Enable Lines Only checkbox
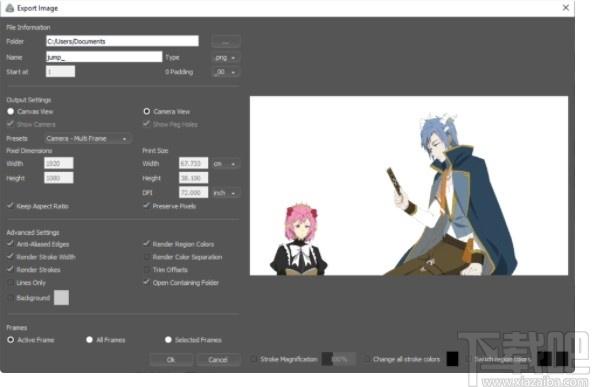Image resolution: width=592 pixels, height=387 pixels. point(10,282)
